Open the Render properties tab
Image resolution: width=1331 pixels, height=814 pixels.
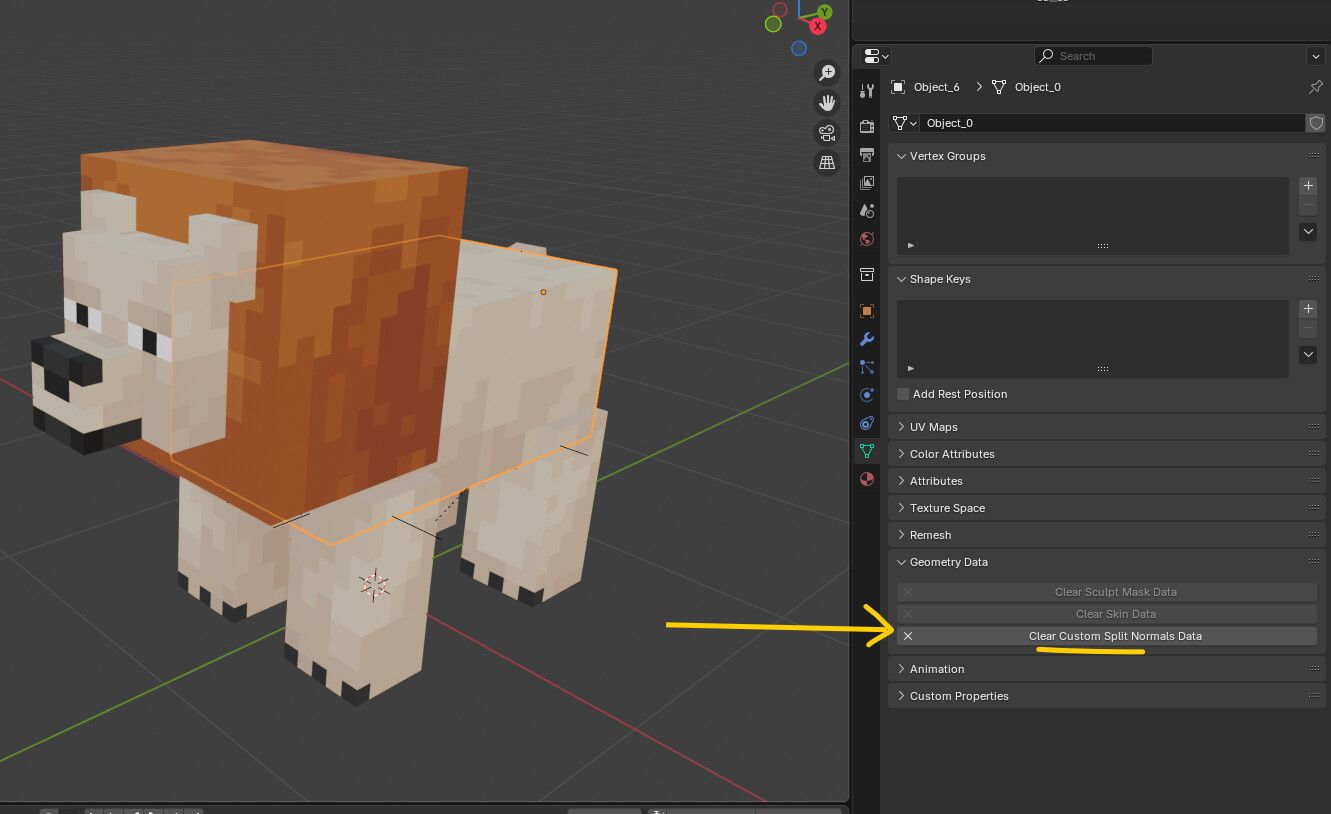tap(867, 127)
